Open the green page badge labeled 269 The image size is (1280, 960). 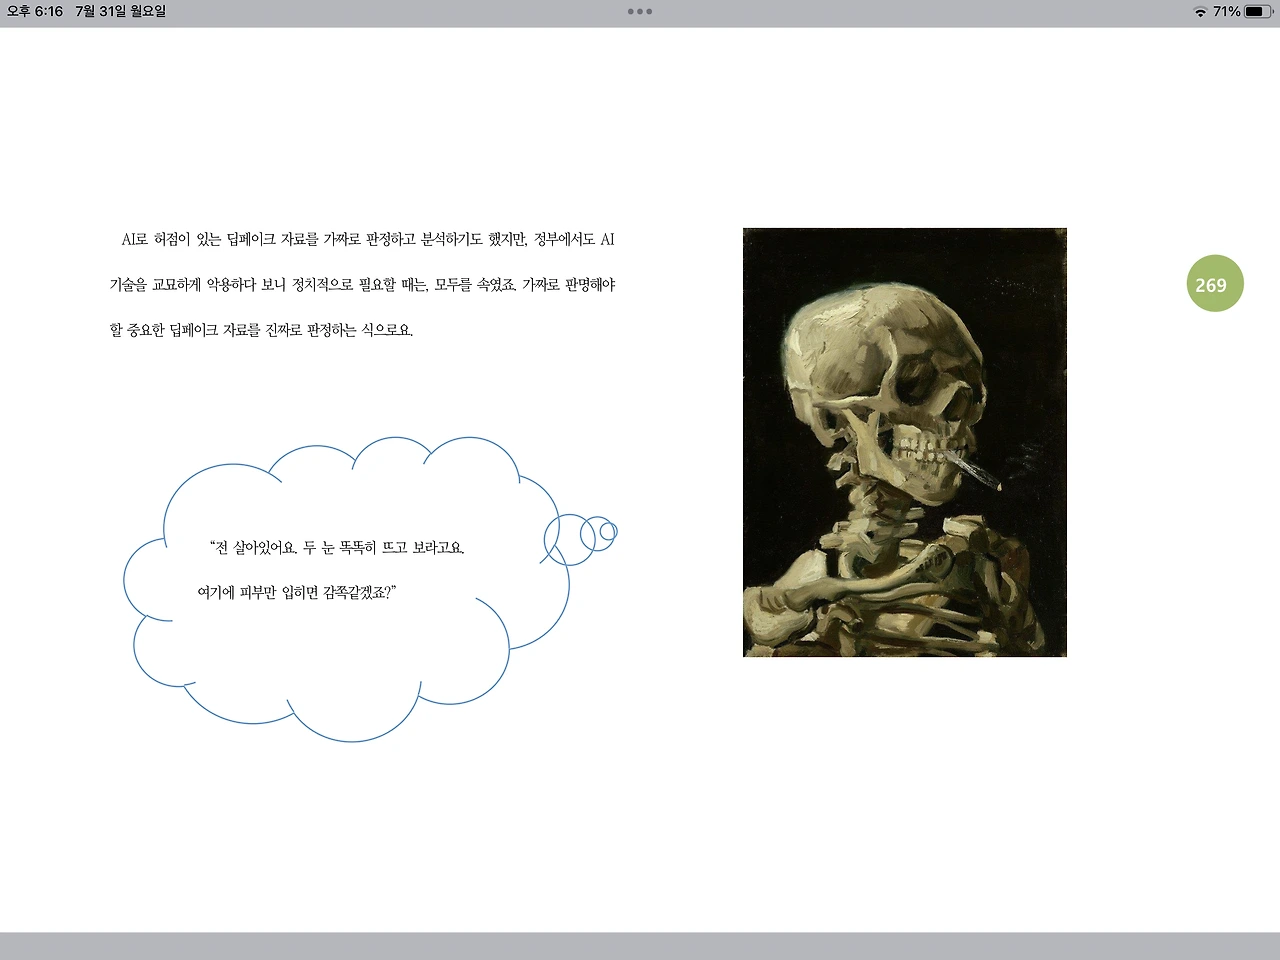[1213, 284]
